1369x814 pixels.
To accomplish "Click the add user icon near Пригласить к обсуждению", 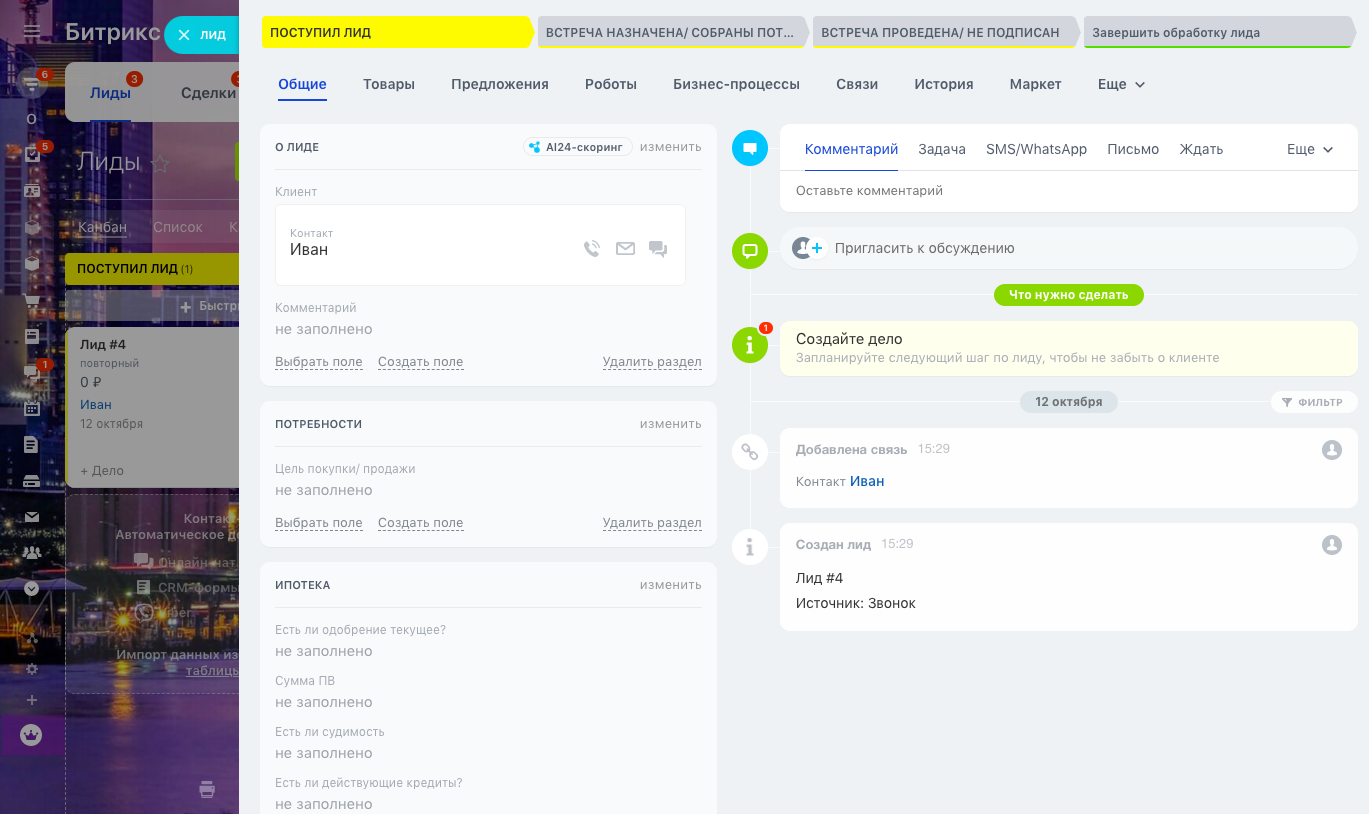I will (x=806, y=248).
